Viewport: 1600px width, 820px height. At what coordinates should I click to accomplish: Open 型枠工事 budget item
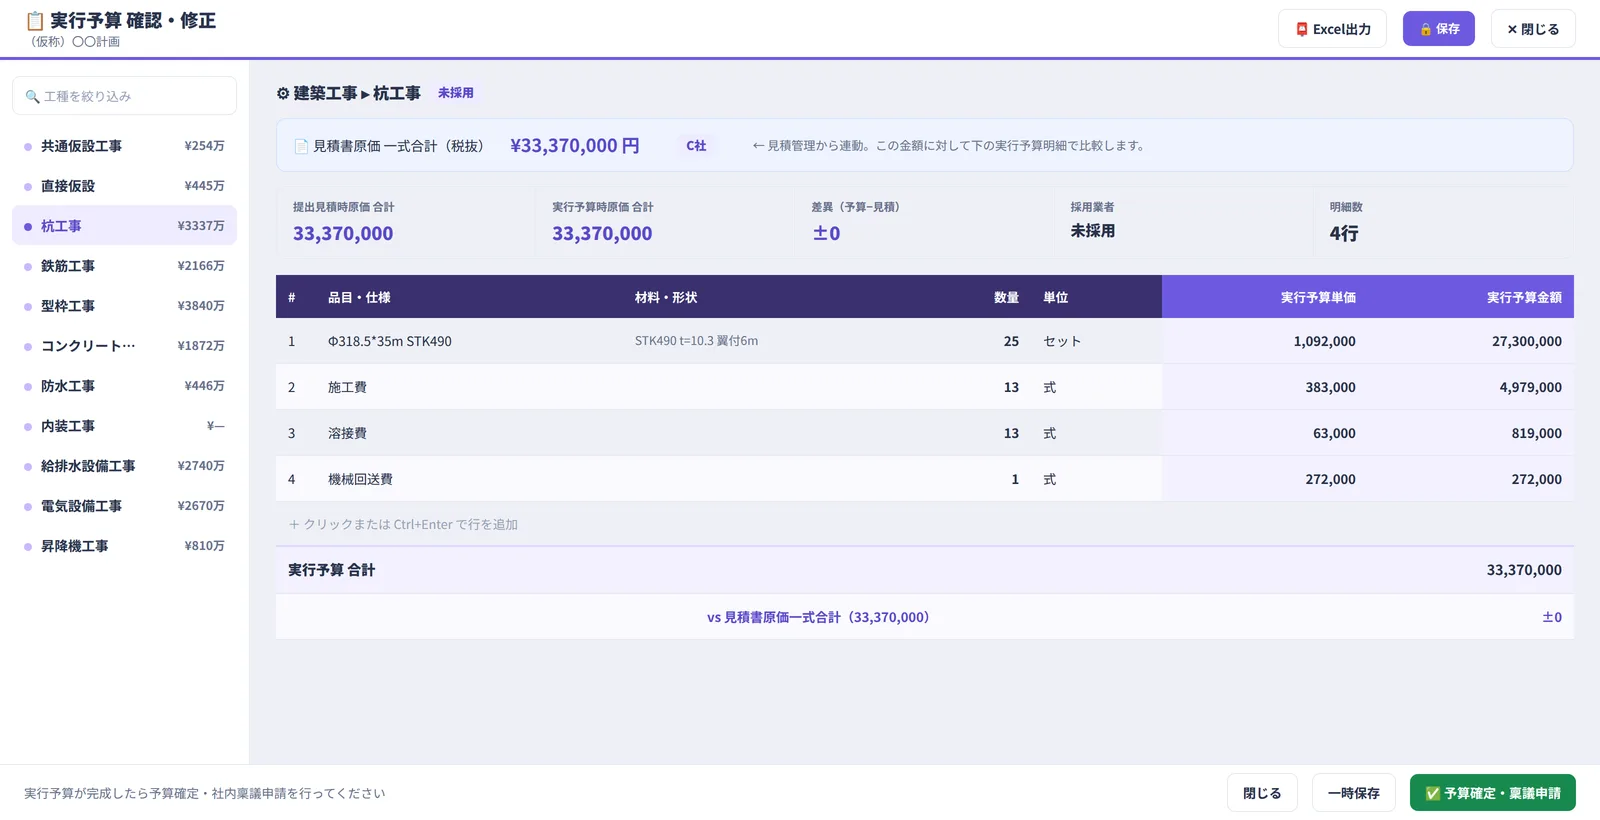(x=124, y=306)
